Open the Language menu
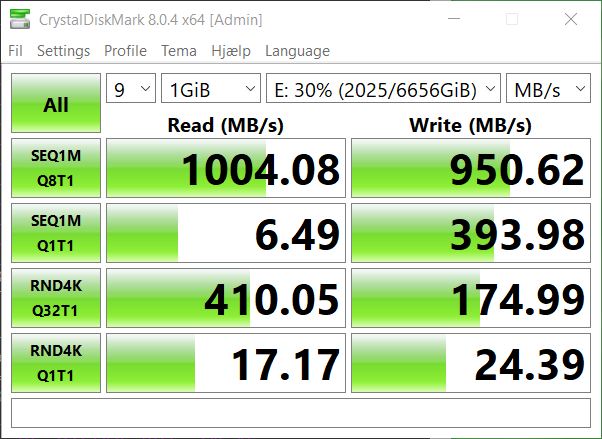The height and width of the screenshot is (439, 602). [x=297, y=51]
